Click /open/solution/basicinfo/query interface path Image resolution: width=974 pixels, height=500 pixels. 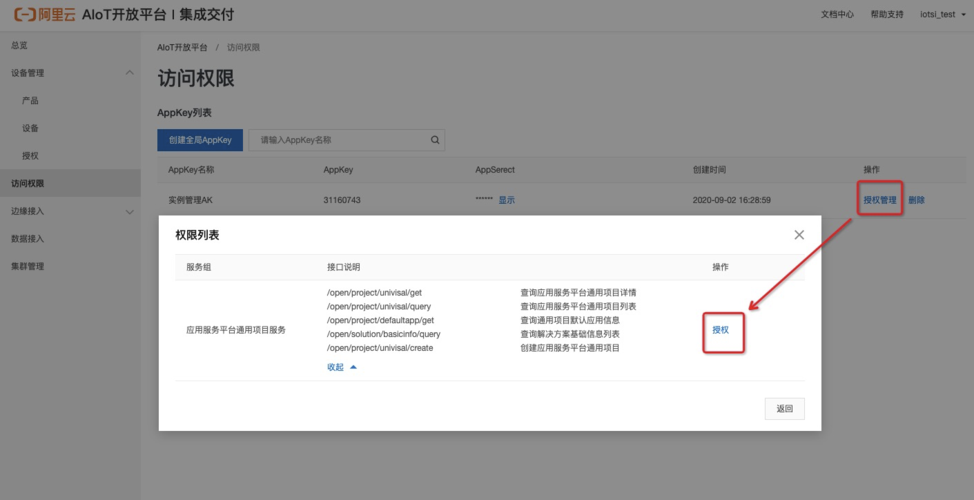pos(383,334)
